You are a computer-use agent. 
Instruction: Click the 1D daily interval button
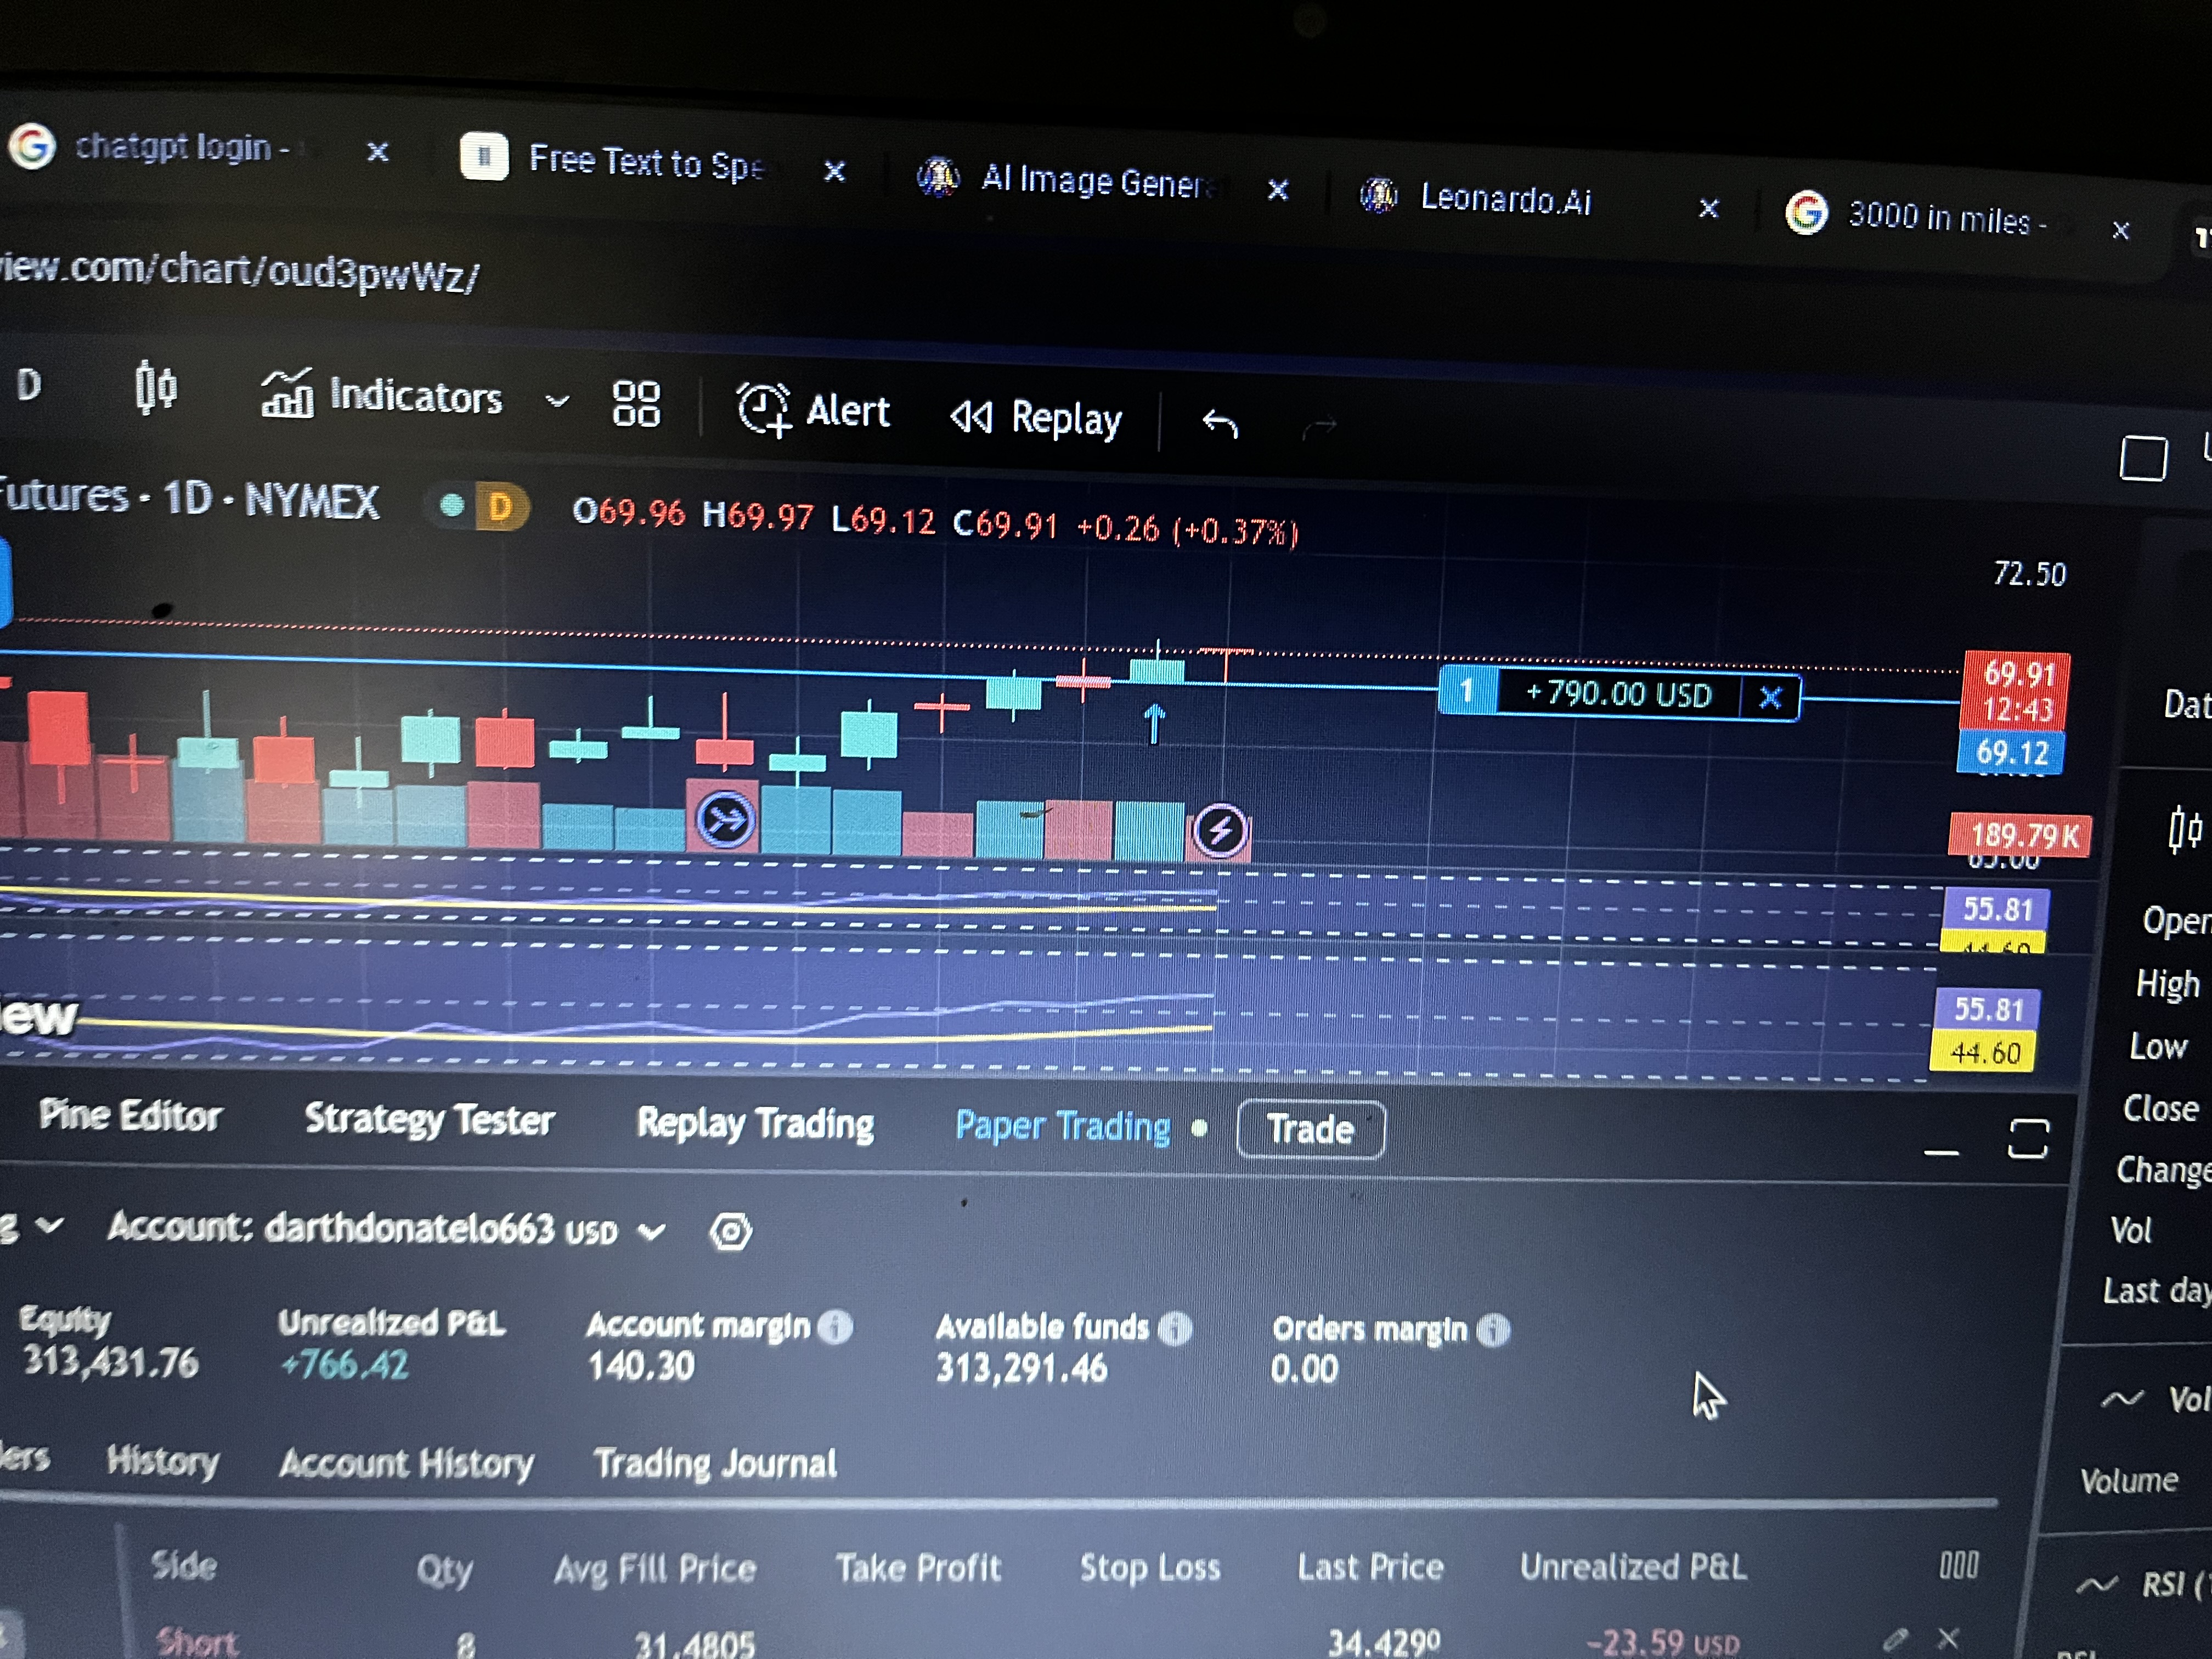(x=28, y=385)
